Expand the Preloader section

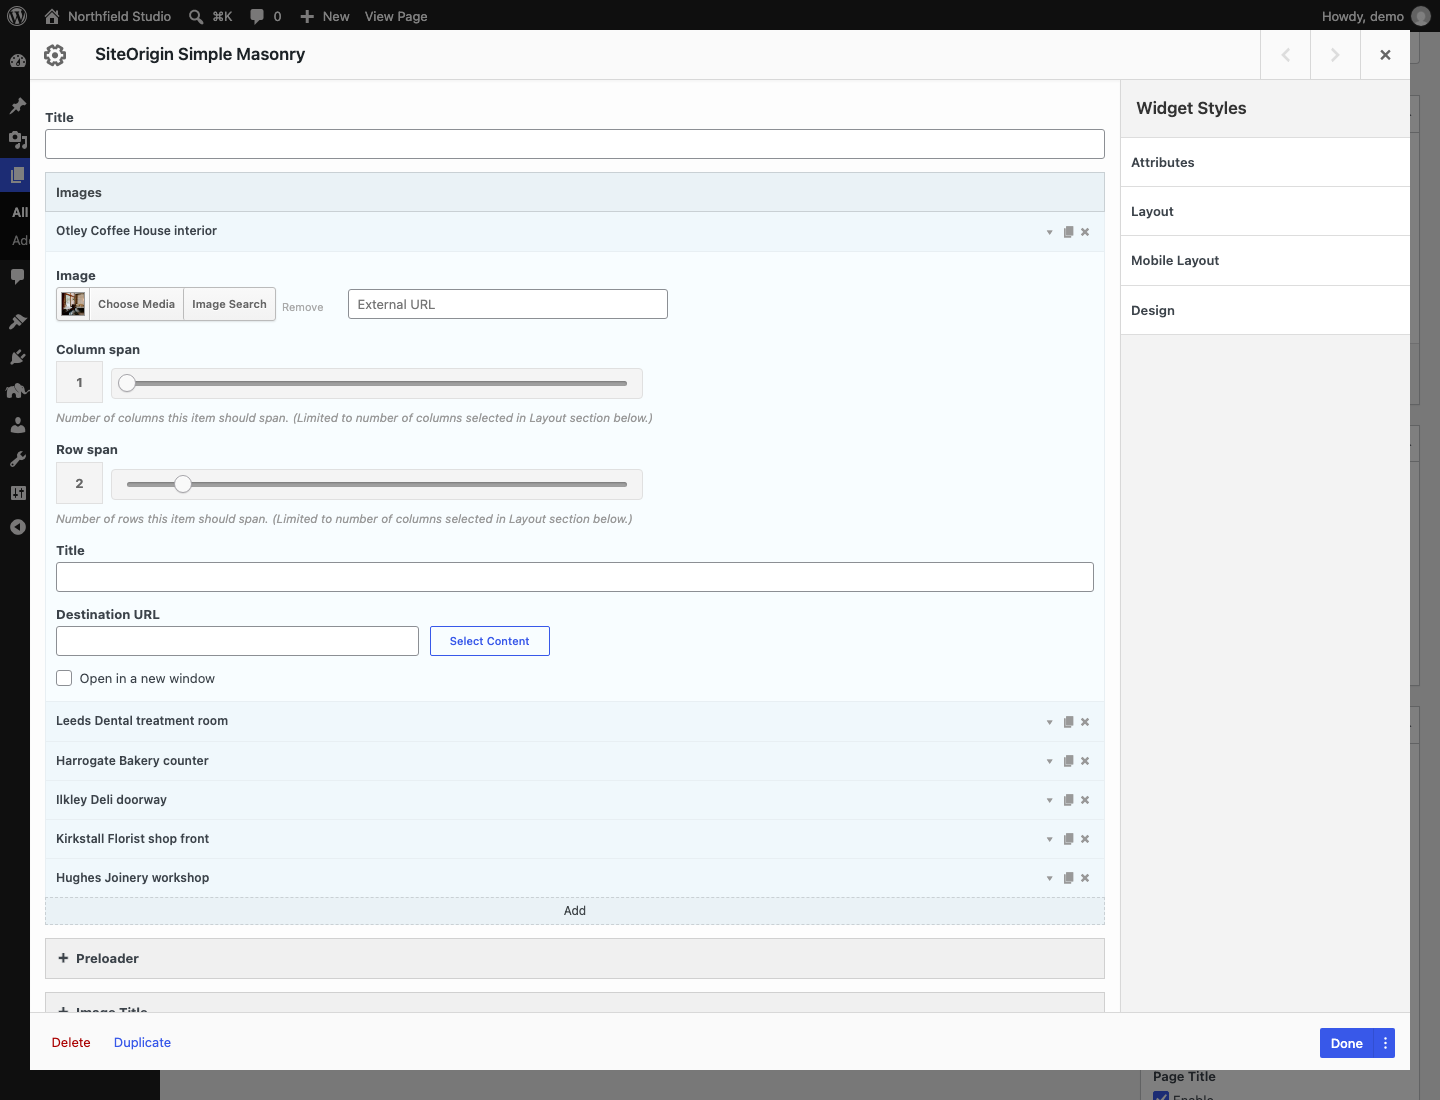(575, 958)
